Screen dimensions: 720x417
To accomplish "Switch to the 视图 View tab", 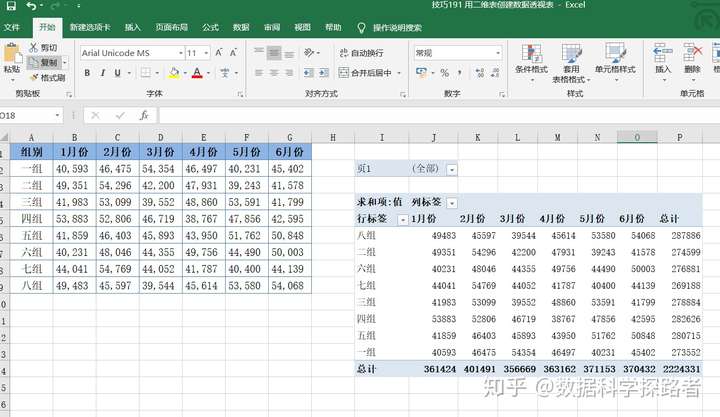I will [x=302, y=28].
